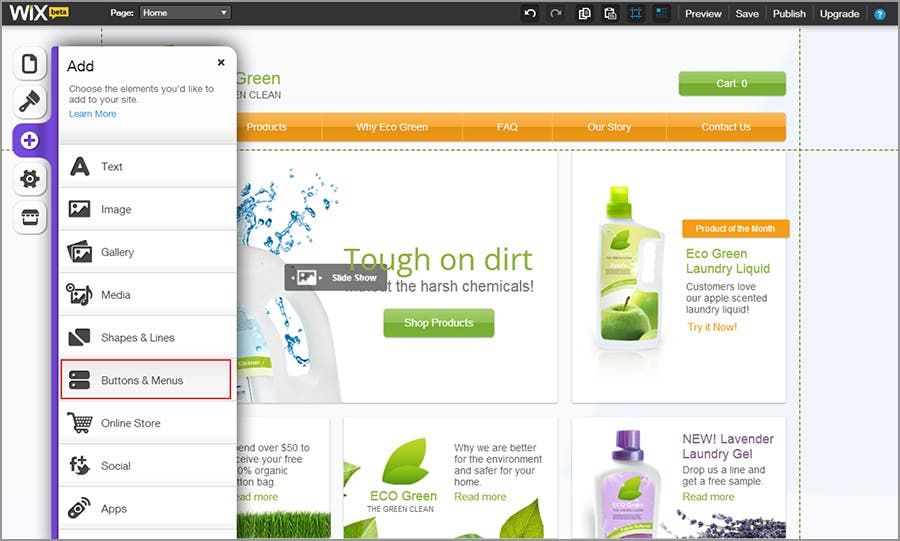
Task: Open the Design paintbrush panel
Action: tap(29, 102)
